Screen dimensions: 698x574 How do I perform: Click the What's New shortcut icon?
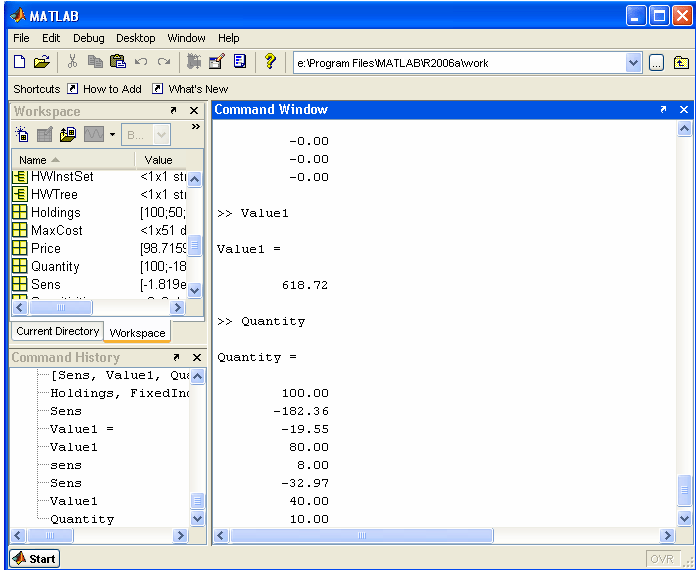pos(157,89)
